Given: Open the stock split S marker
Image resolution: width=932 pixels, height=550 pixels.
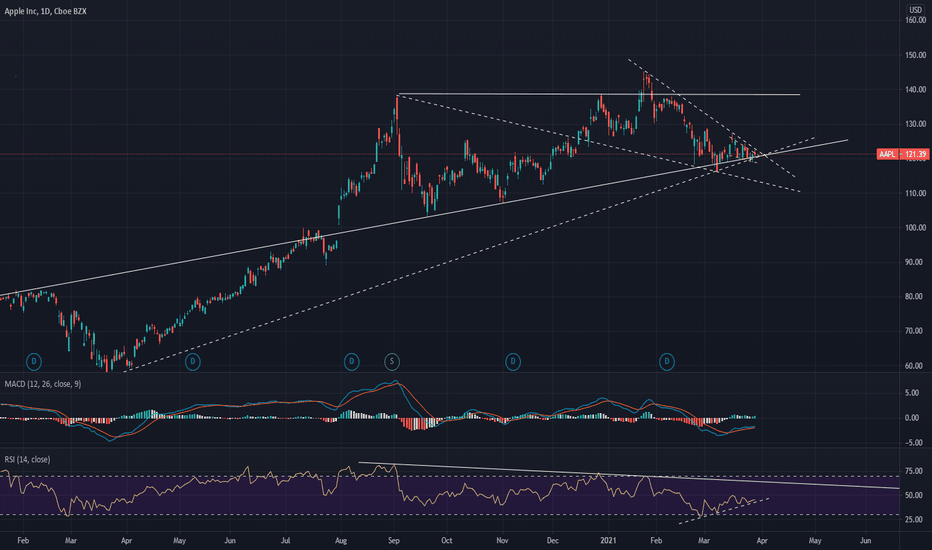Looking at the screenshot, I should click(392, 362).
